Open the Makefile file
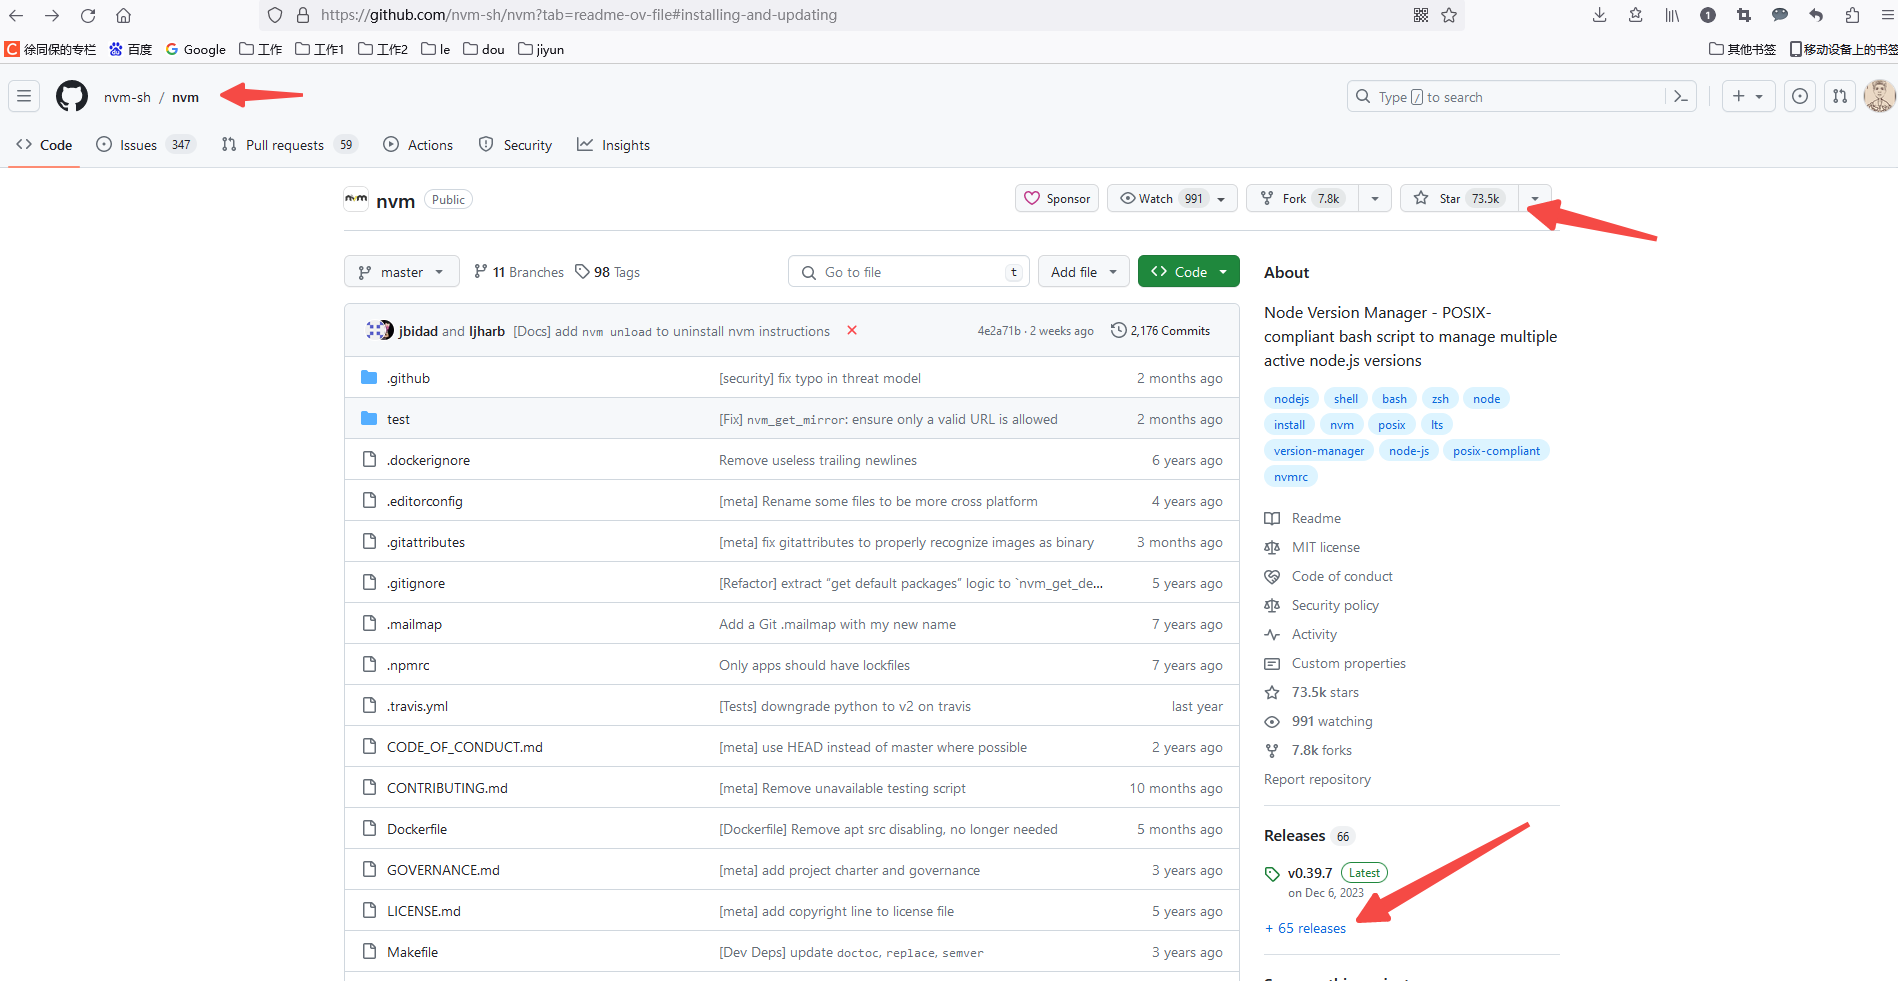Screen dimensions: 1898x981 point(412,952)
